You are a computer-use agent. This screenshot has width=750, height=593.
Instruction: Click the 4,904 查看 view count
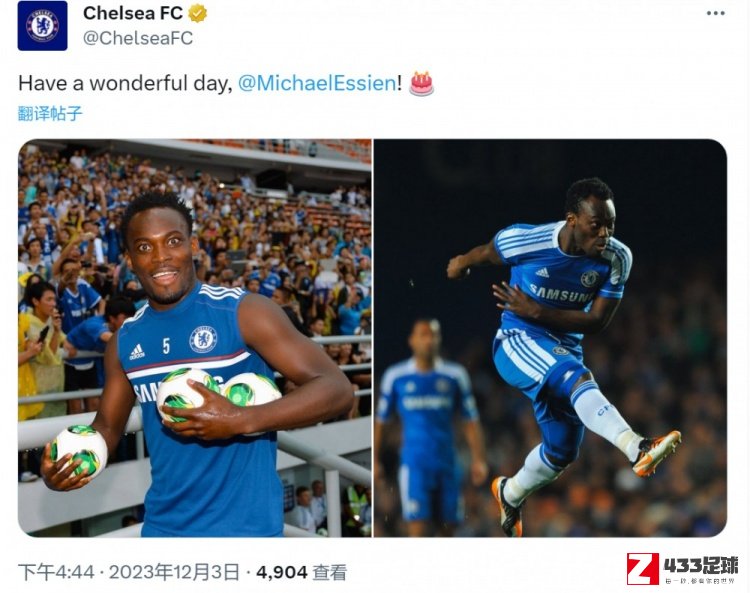(301, 572)
